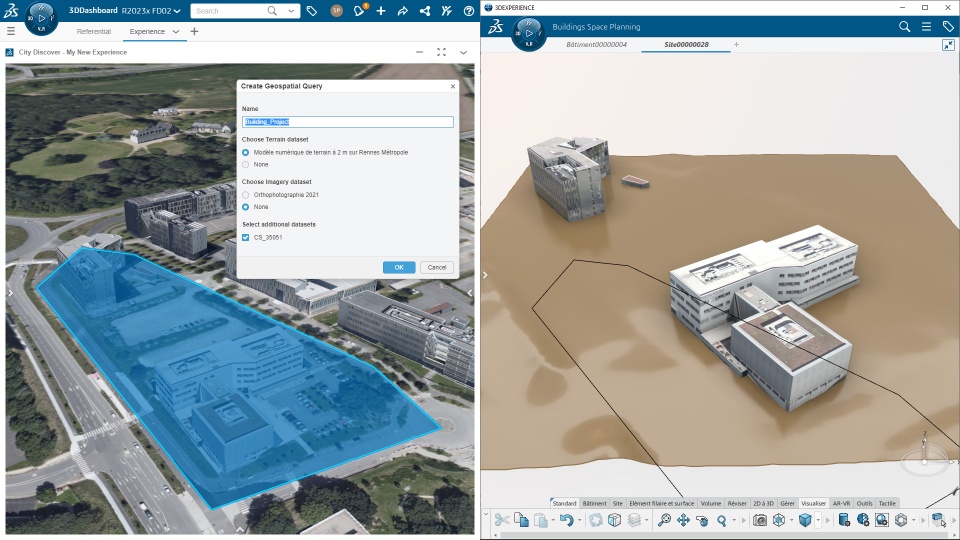Select Modèle numérique de terrain radio option
960x540 pixels.
pos(246,152)
